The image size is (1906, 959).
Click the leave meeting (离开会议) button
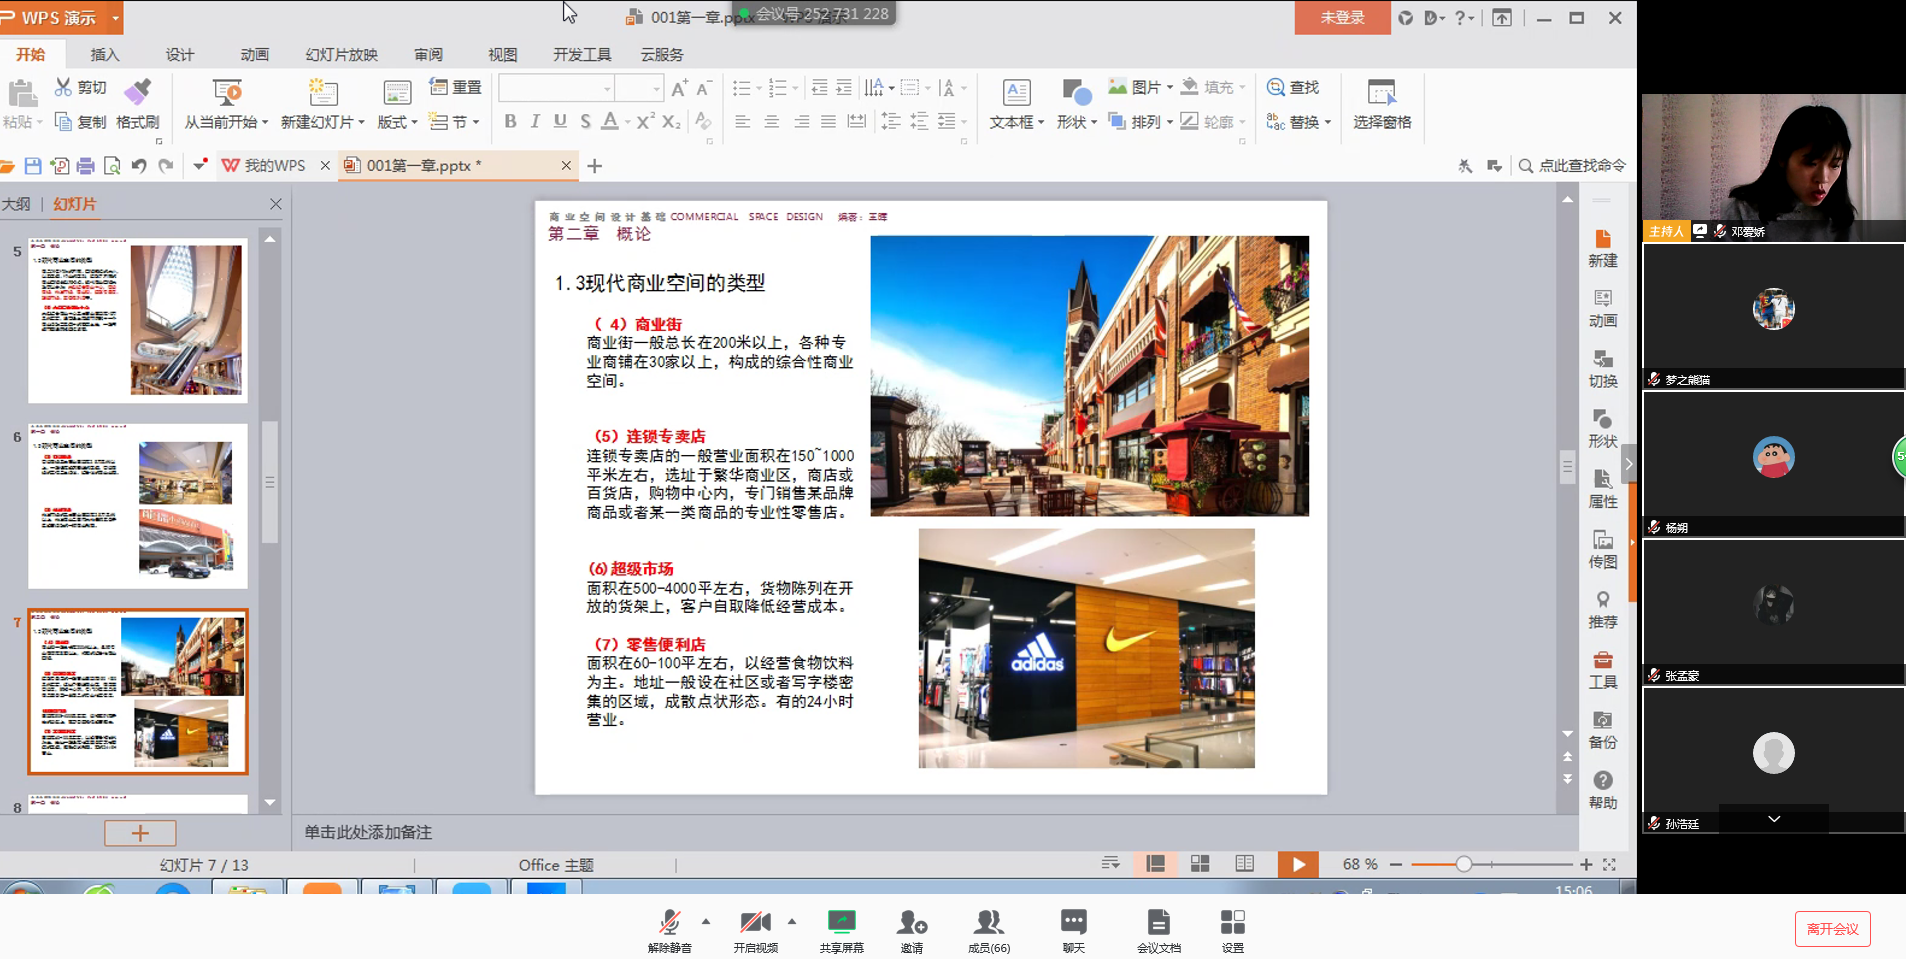tap(1832, 929)
